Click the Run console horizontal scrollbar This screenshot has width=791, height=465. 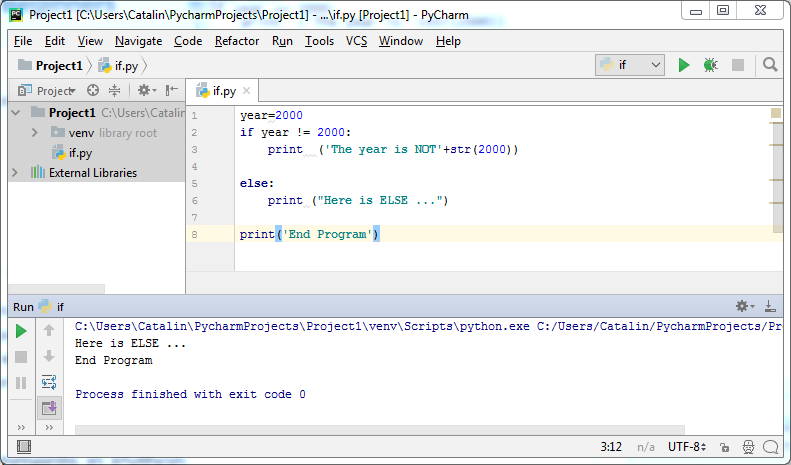379,429
